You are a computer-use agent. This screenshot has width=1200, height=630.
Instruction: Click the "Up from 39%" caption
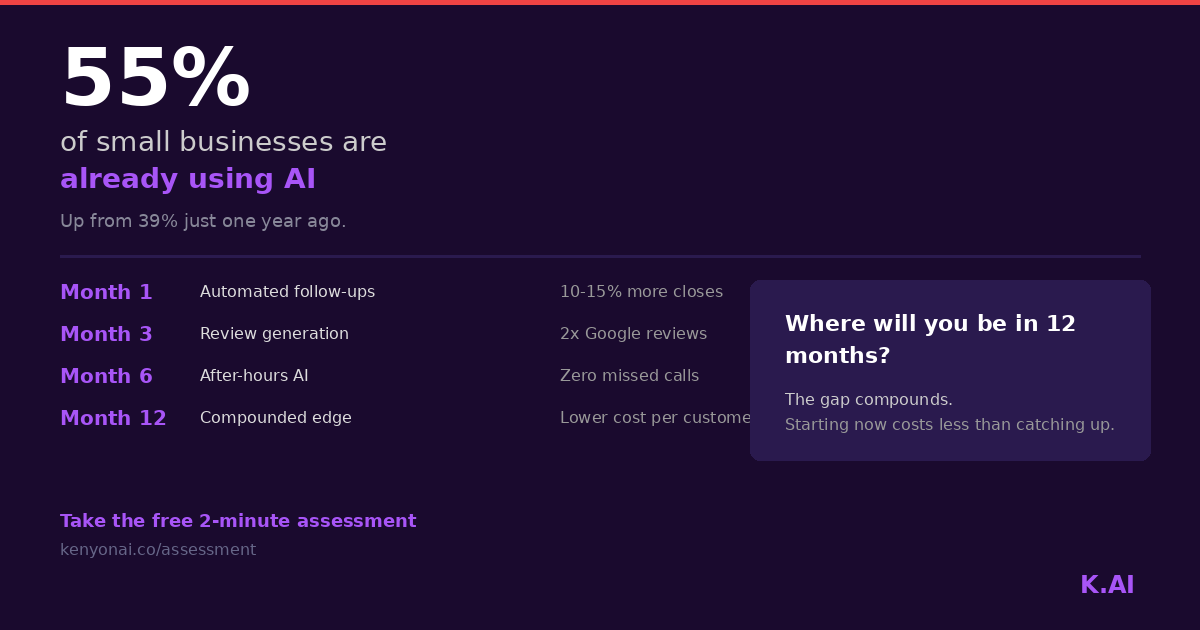click(x=203, y=221)
